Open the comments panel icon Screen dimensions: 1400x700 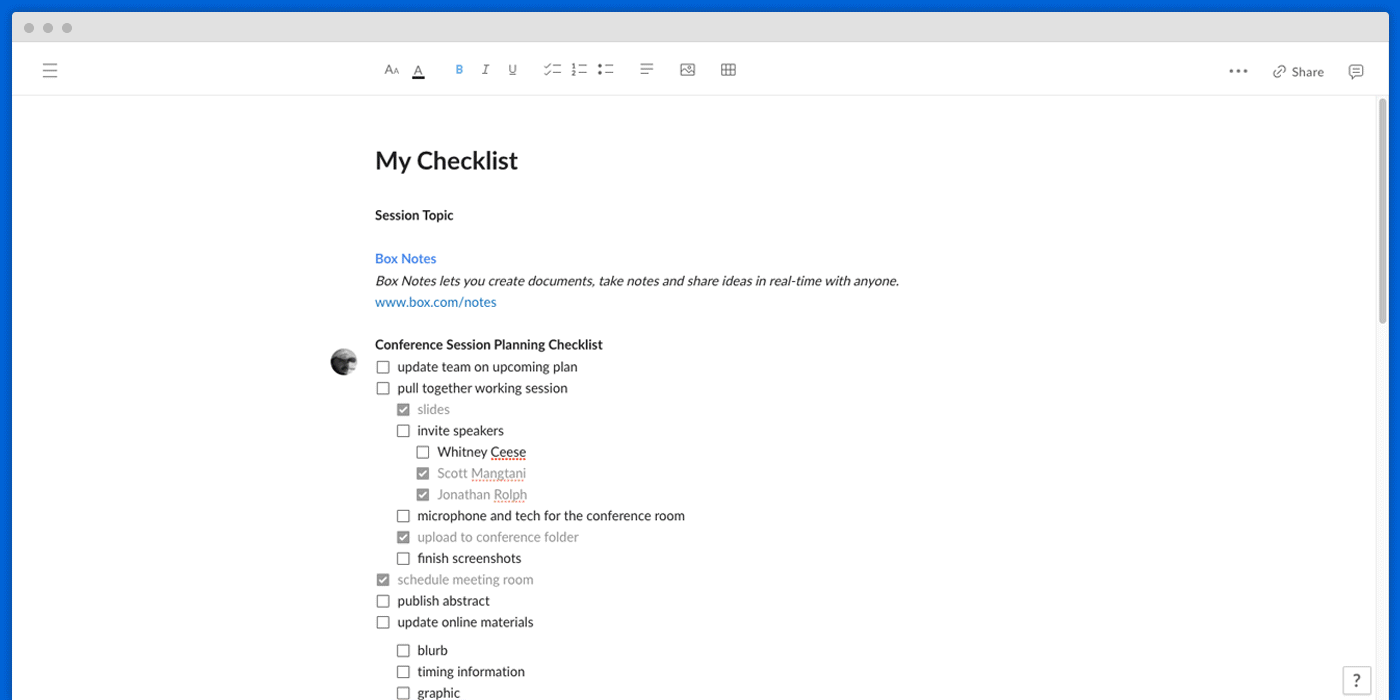pos(1356,71)
